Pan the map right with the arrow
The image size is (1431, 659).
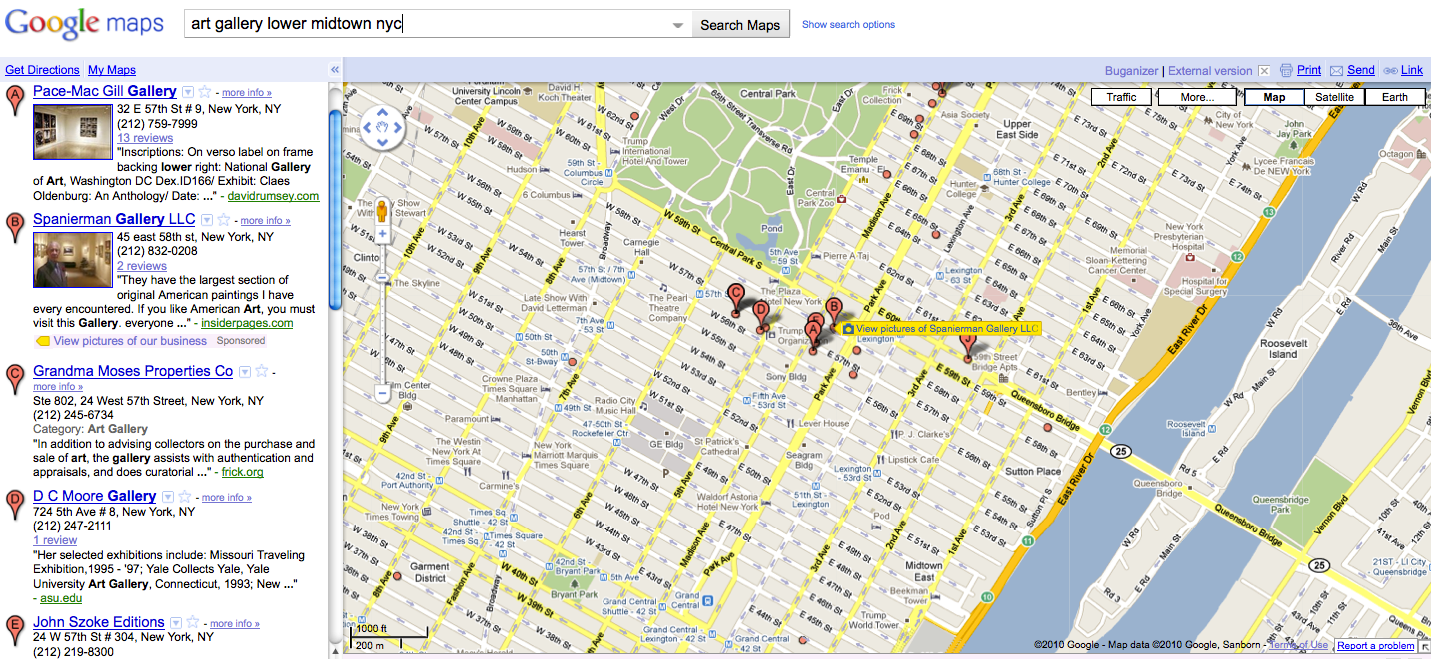tap(398, 127)
